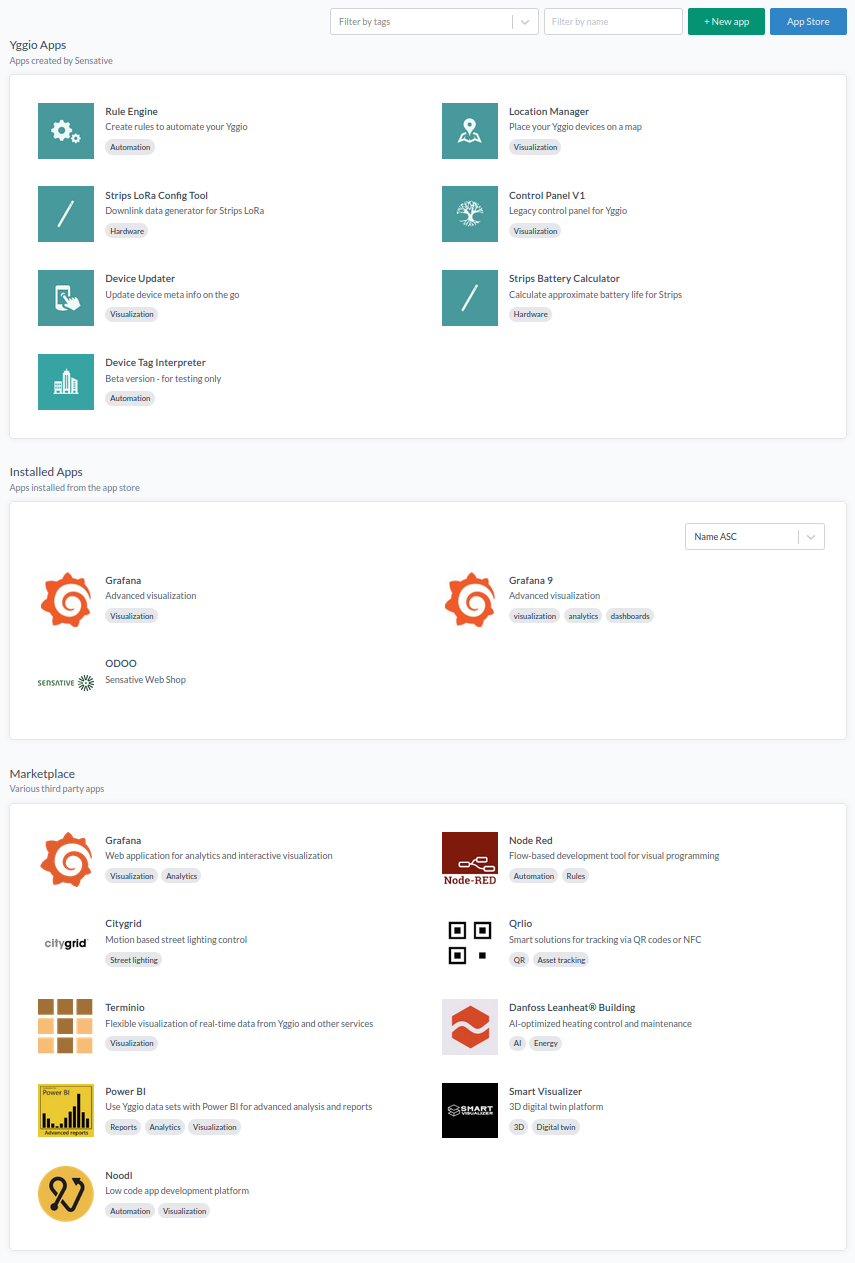This screenshot has width=855, height=1263.
Task: Click the Rules tag under Node Red
Action: tap(576, 876)
